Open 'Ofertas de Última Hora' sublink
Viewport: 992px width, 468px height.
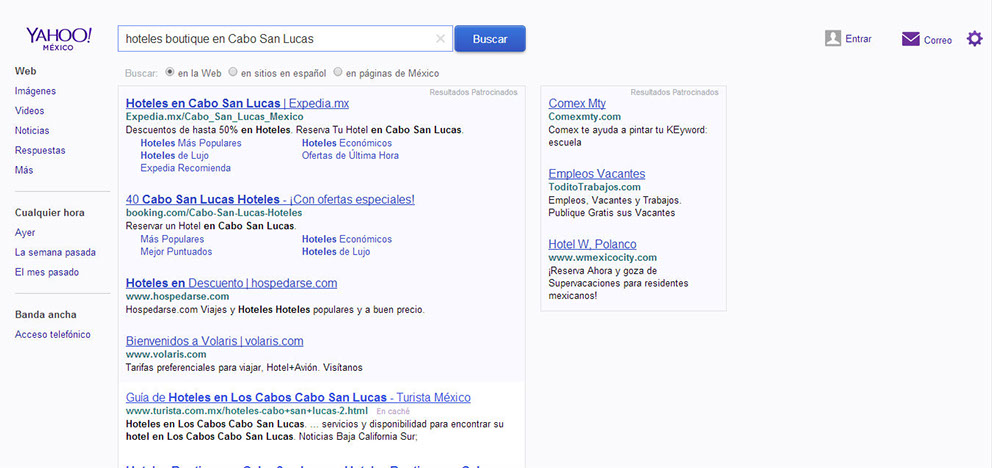[350, 156]
